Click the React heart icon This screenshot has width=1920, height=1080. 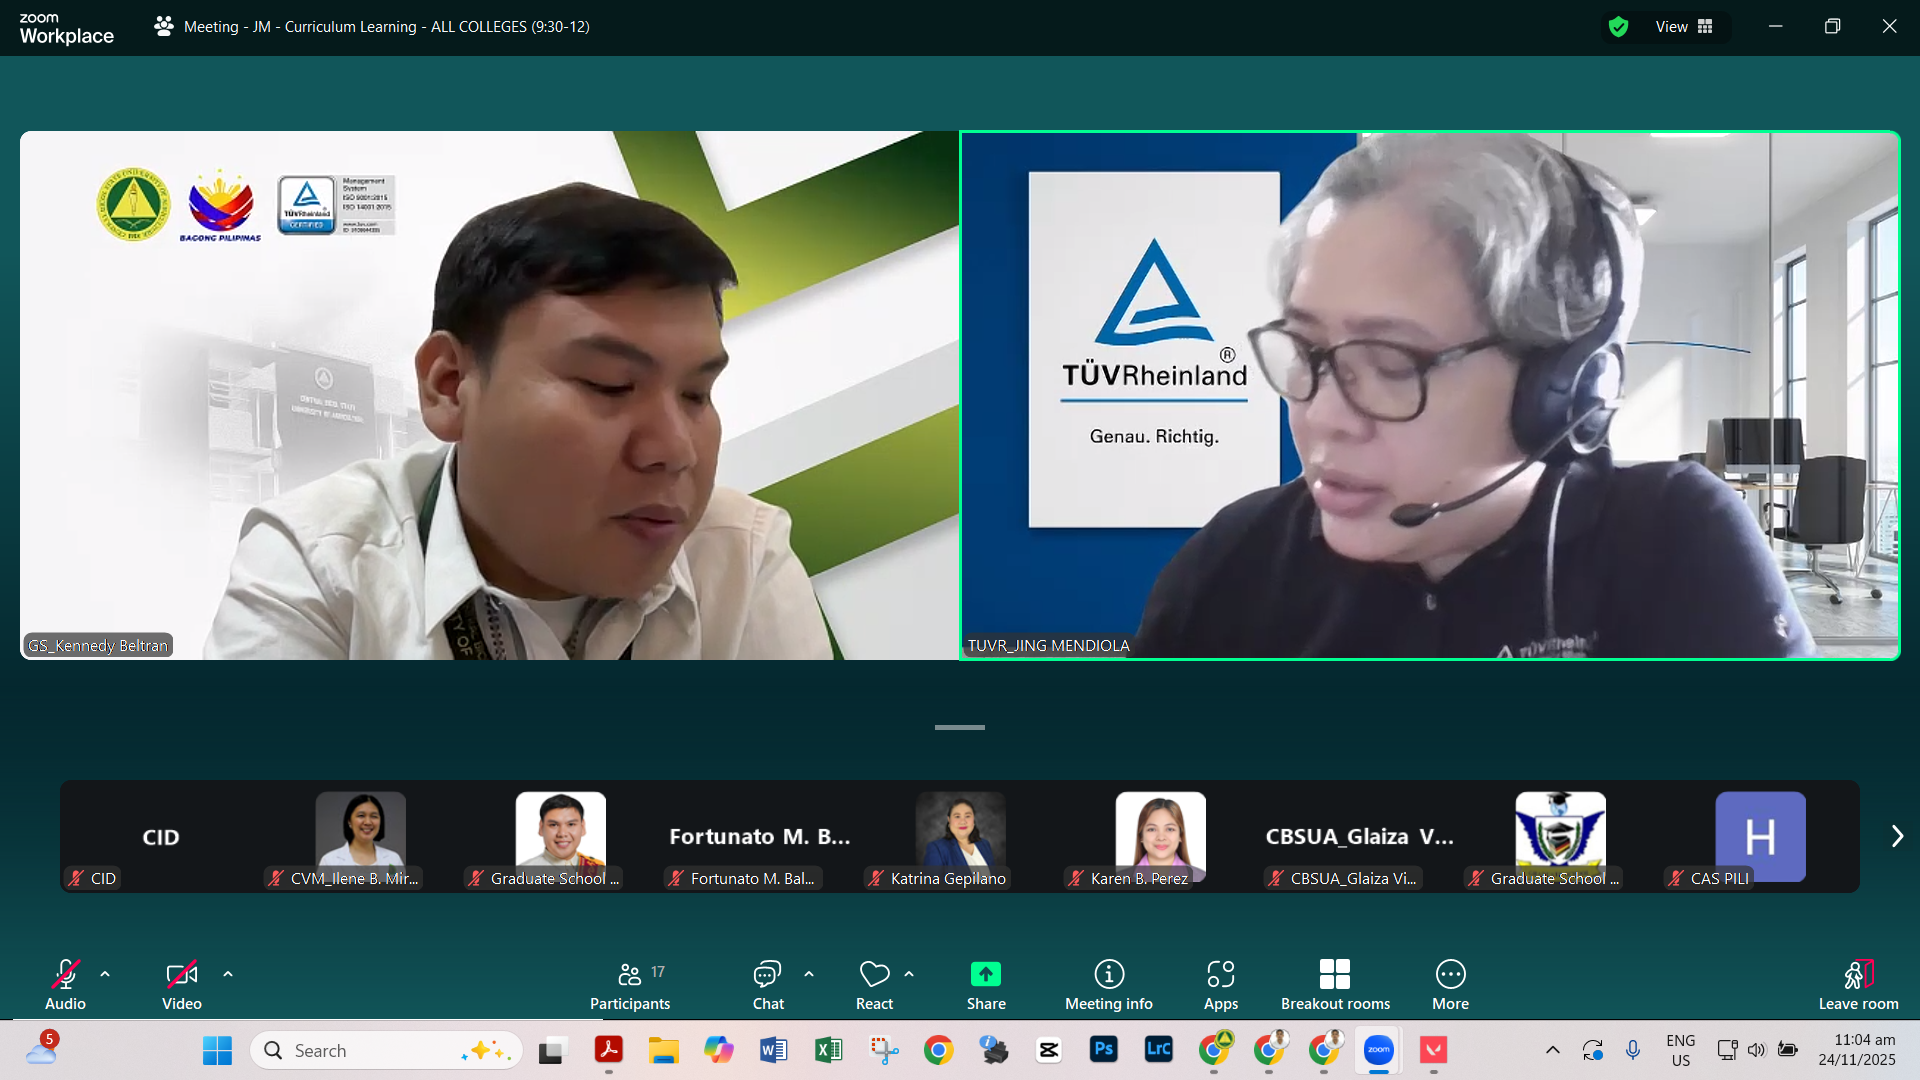pos(874,975)
